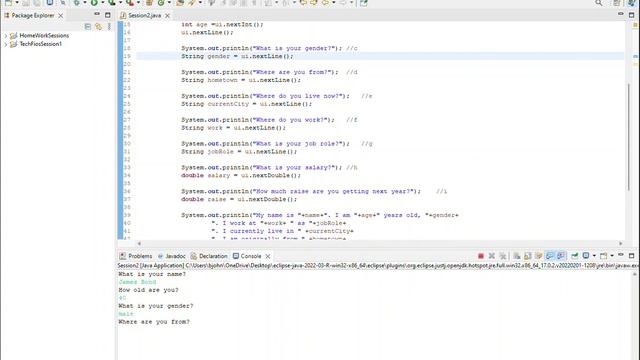Open the External Tools dropdown arrow
Image resolution: width=640 pixels, height=360 pixels.
[x=138, y=3]
